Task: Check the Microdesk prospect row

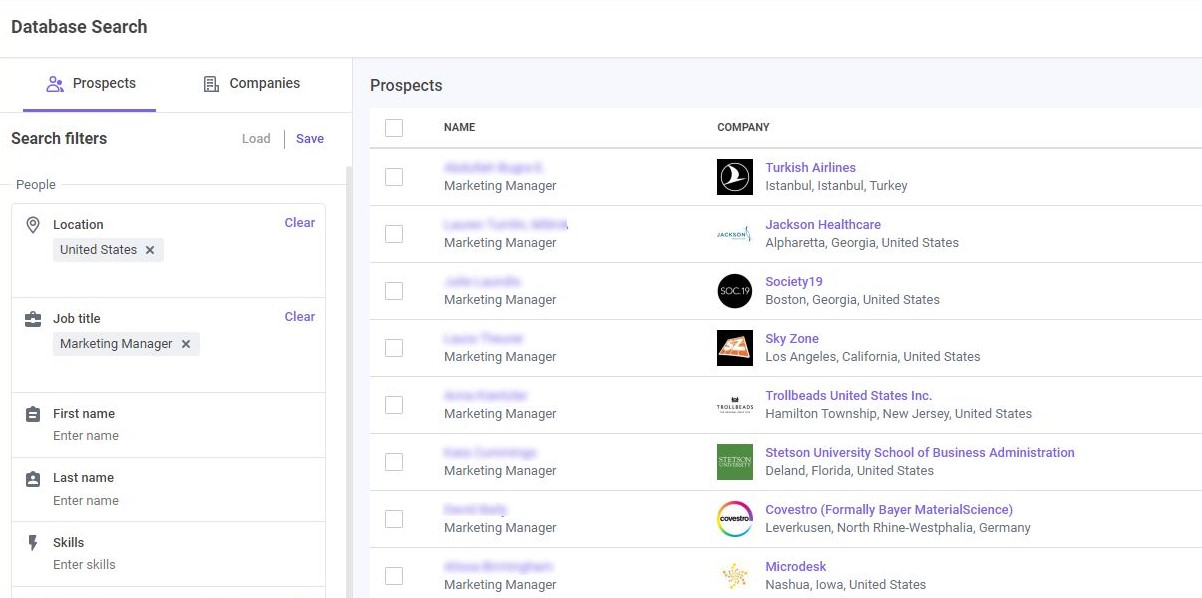Action: (x=394, y=576)
